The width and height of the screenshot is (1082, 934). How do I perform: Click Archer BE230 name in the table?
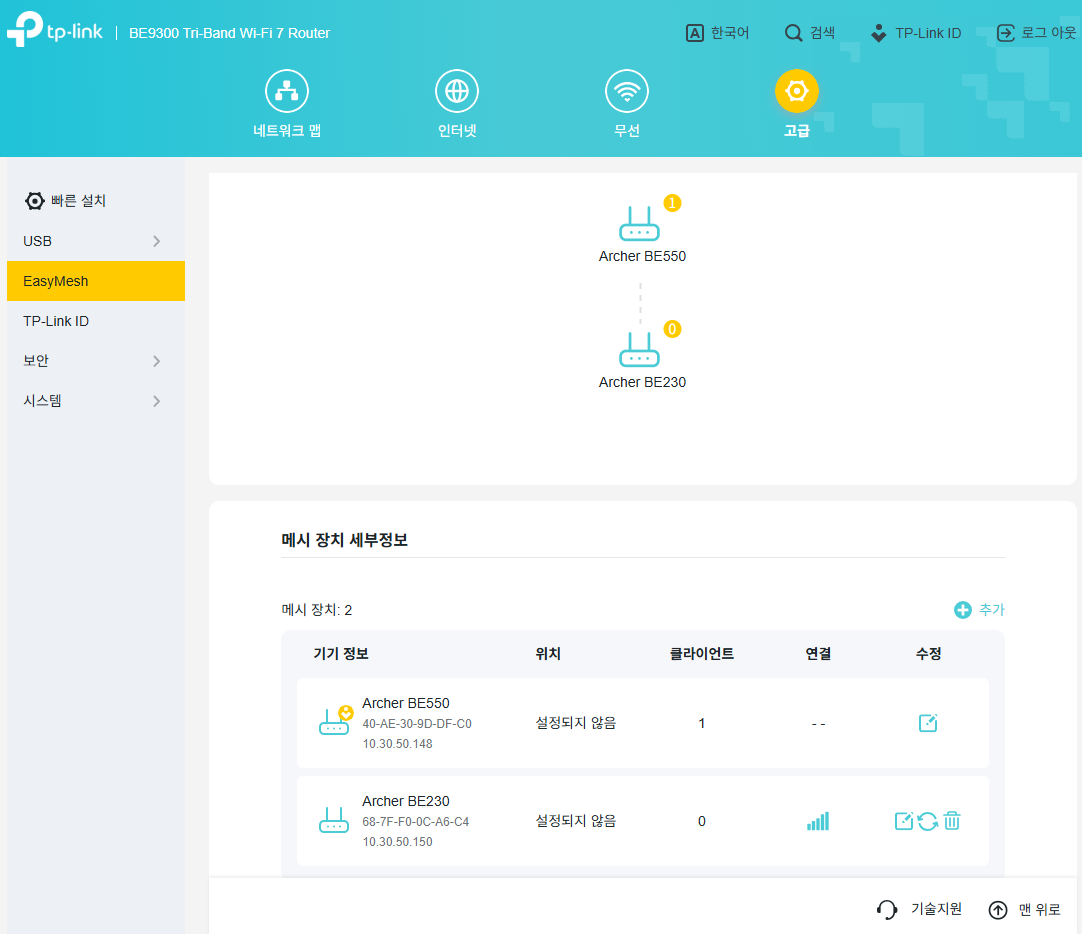click(x=406, y=801)
